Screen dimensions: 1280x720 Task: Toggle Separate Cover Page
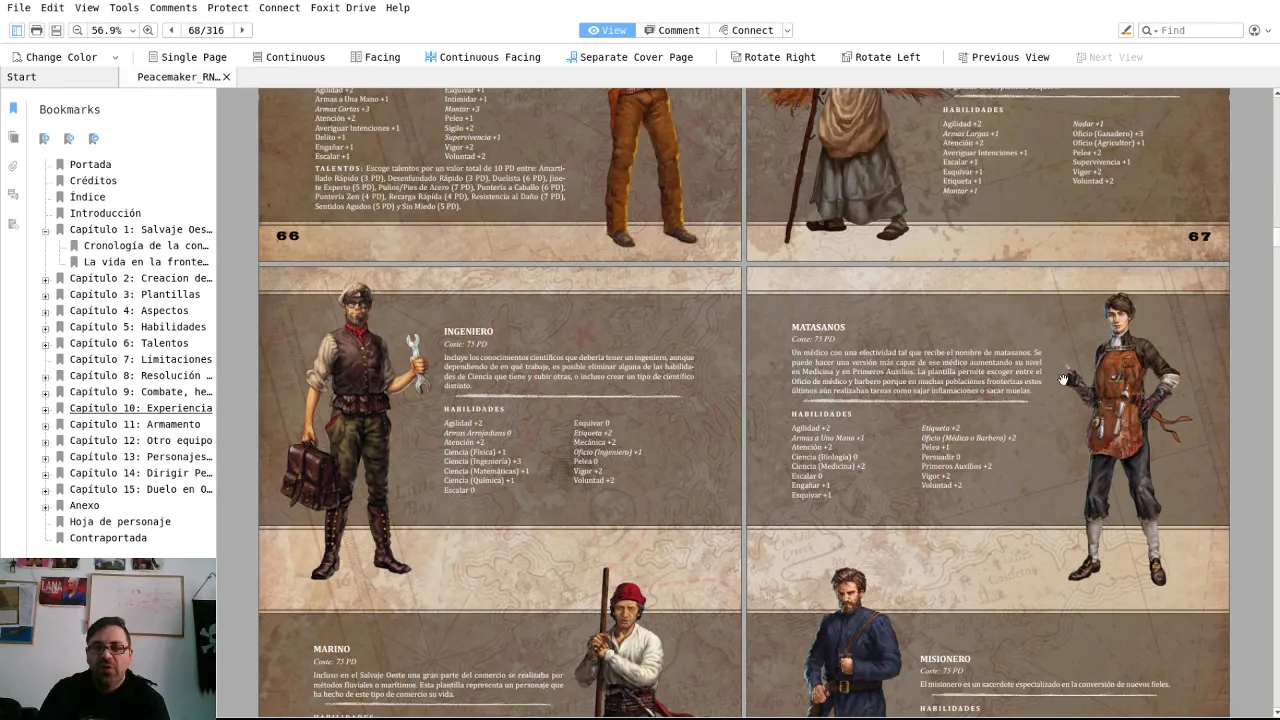point(629,57)
